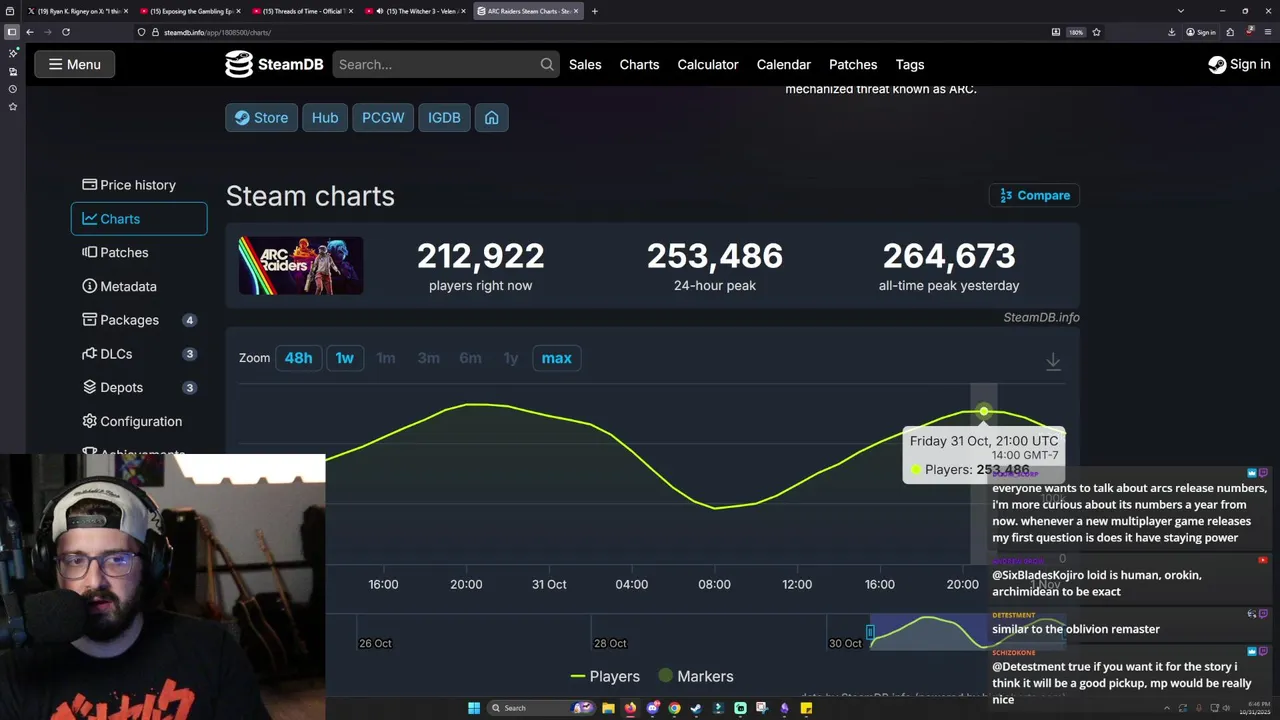Sign in through Steam on SteamDB
Screen dimensions: 1280x720
click(1239, 64)
